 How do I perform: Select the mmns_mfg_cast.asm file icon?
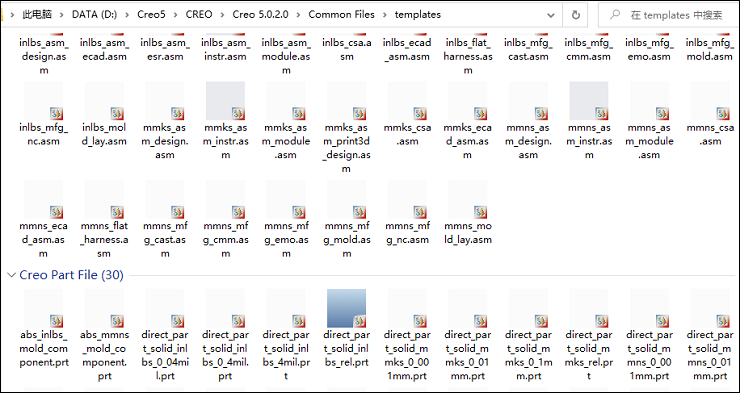(x=165, y=199)
